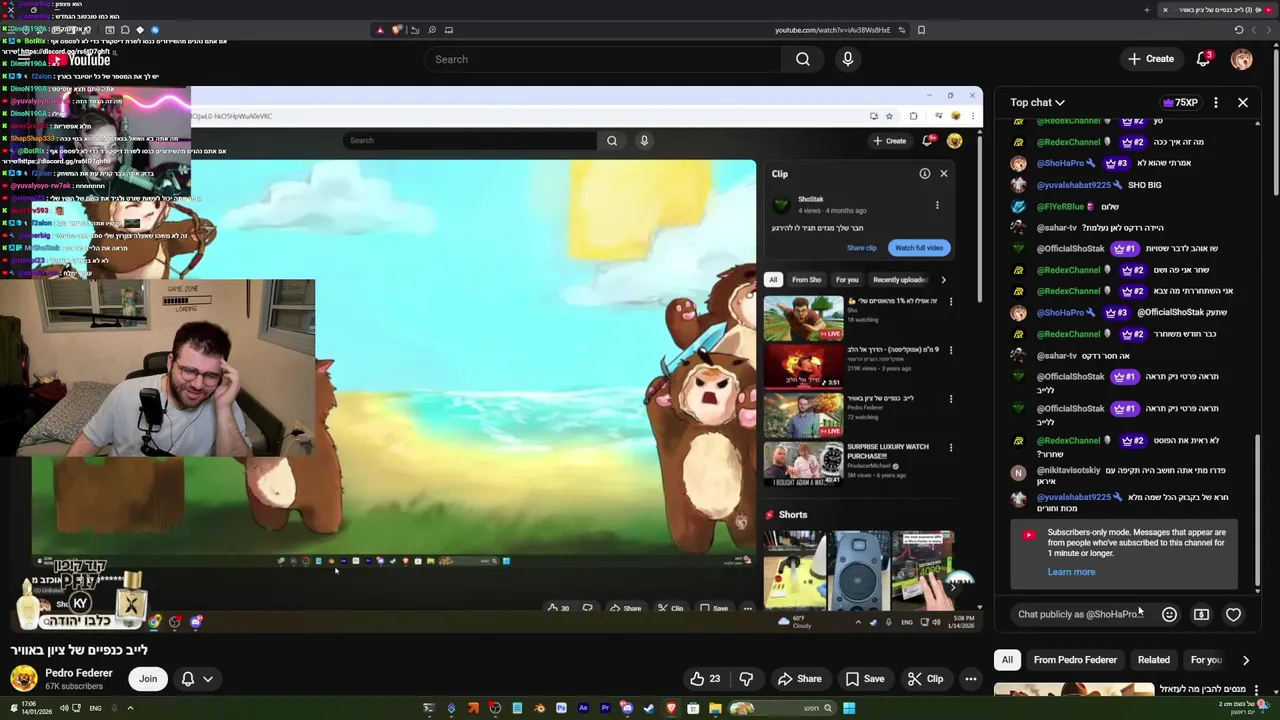The image size is (1280, 720).
Task: Select the For you chip
Action: click(x=1205, y=660)
